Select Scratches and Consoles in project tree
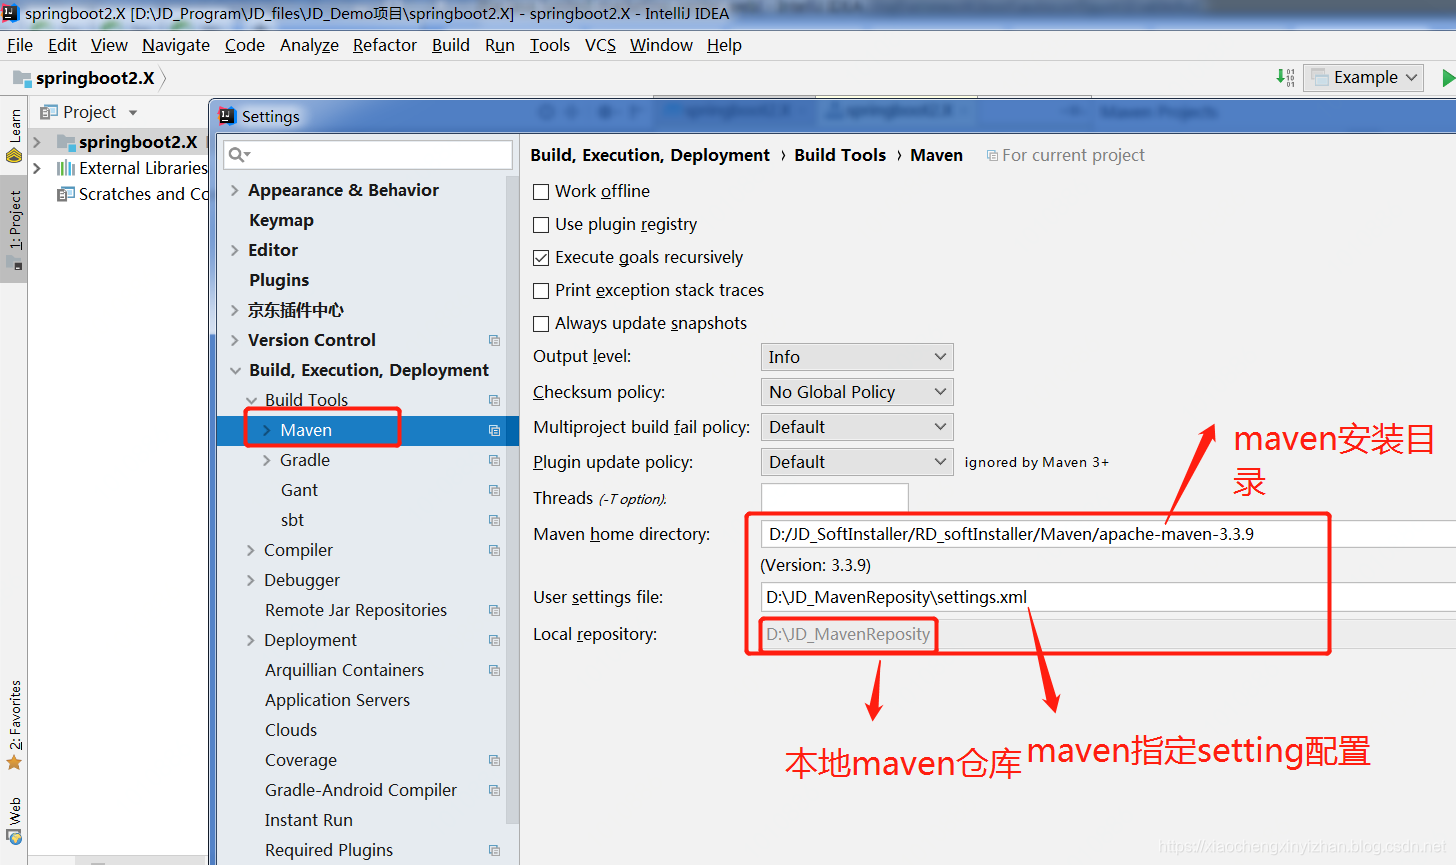 (x=133, y=194)
